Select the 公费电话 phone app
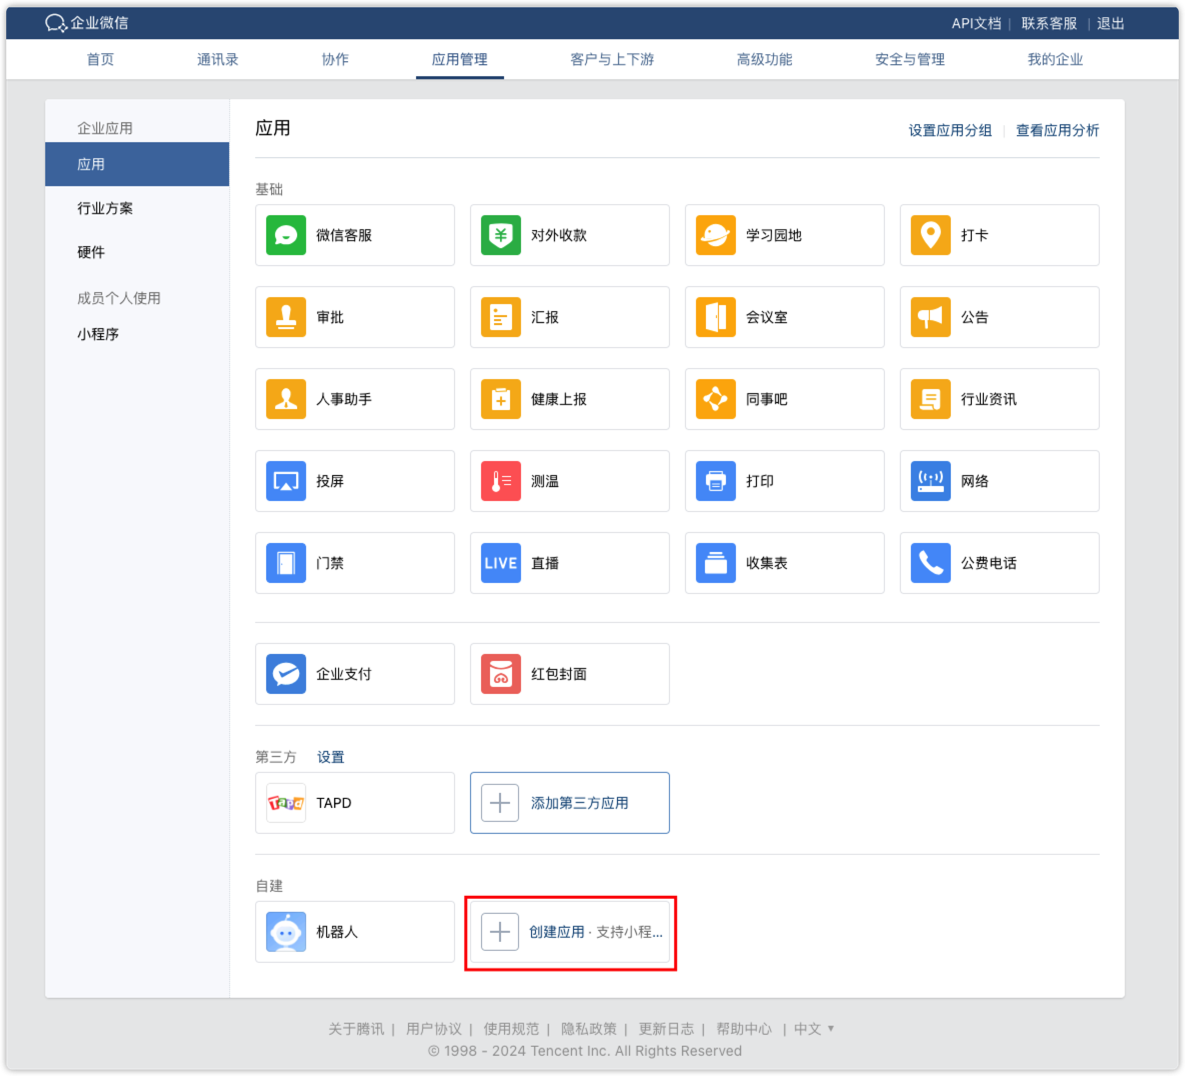Image resolution: width=1185 pixels, height=1076 pixels. 999,563
